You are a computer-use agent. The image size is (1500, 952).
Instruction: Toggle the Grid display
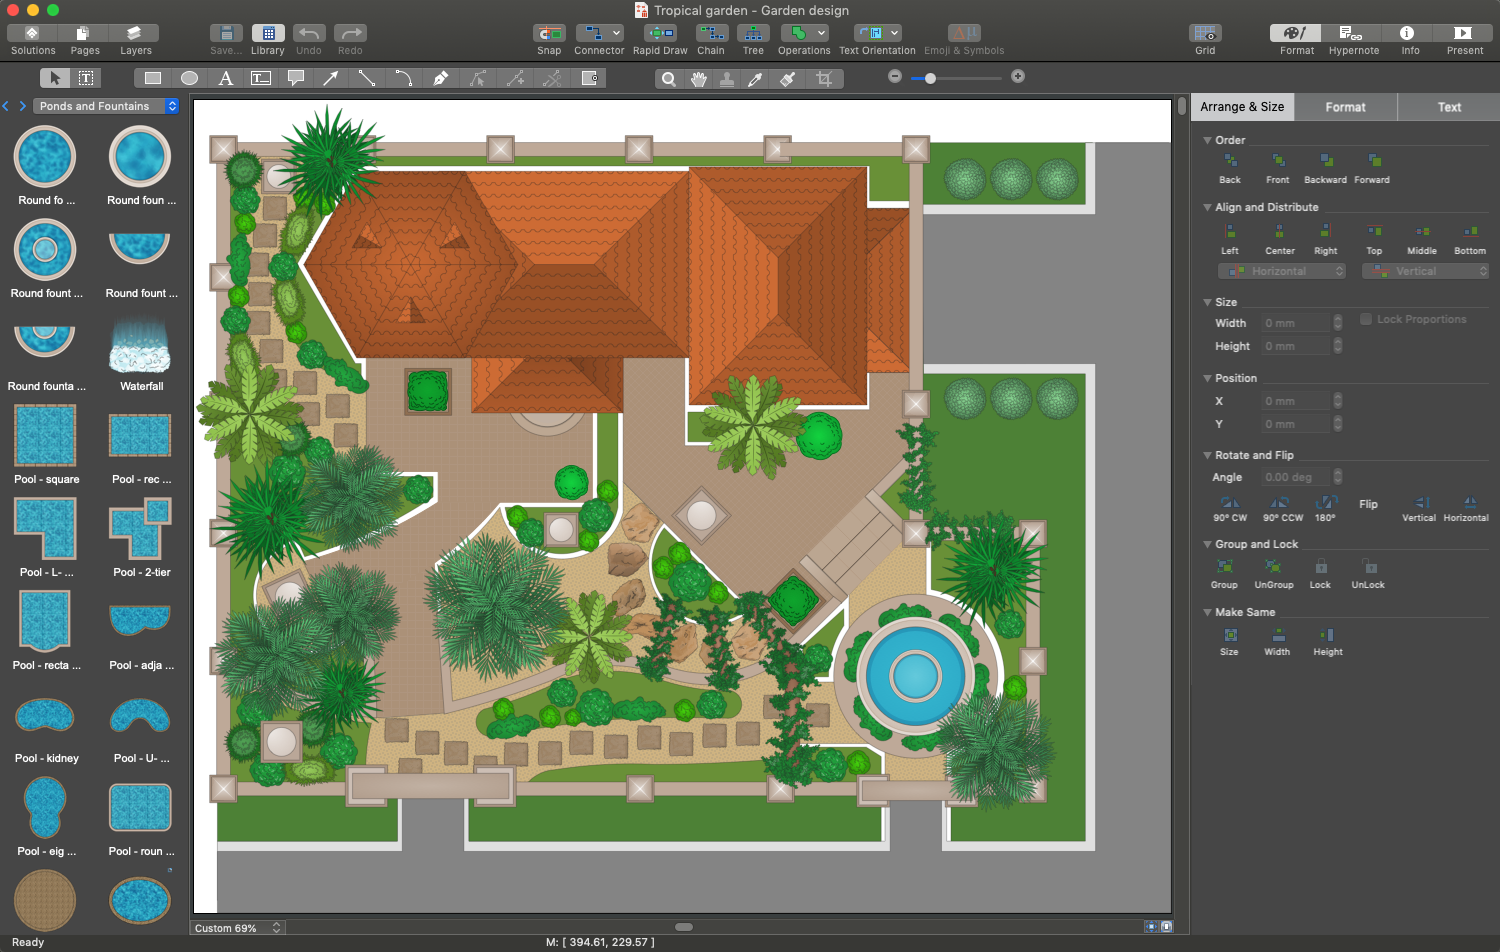tap(1205, 34)
